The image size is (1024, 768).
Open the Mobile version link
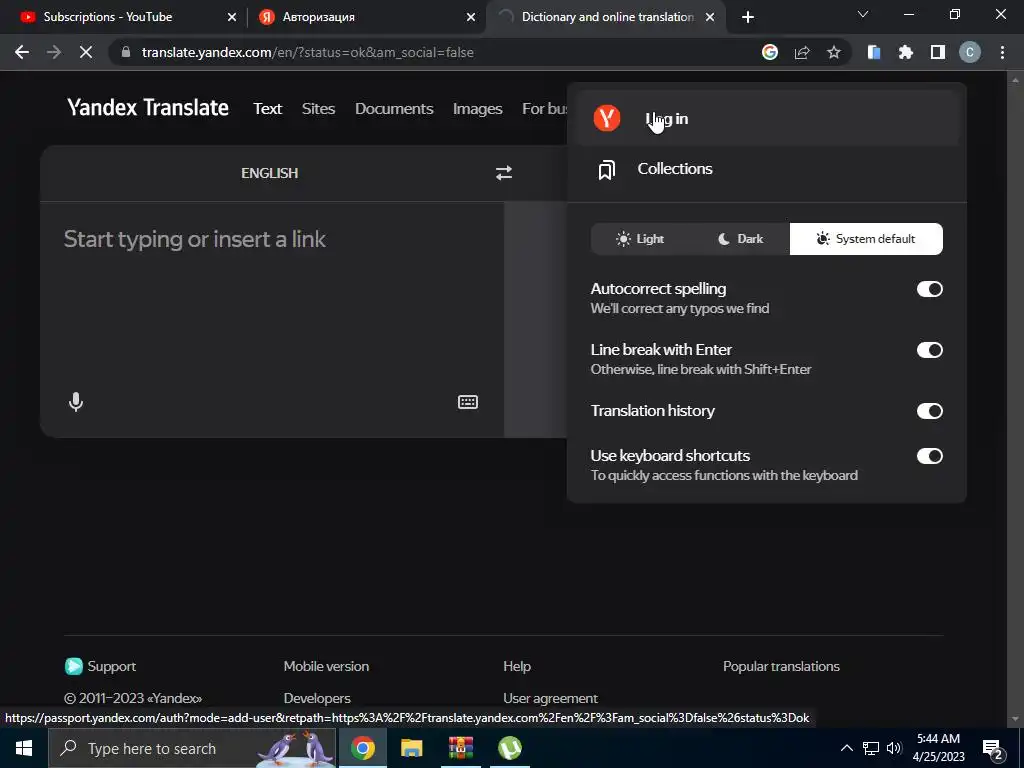click(326, 666)
